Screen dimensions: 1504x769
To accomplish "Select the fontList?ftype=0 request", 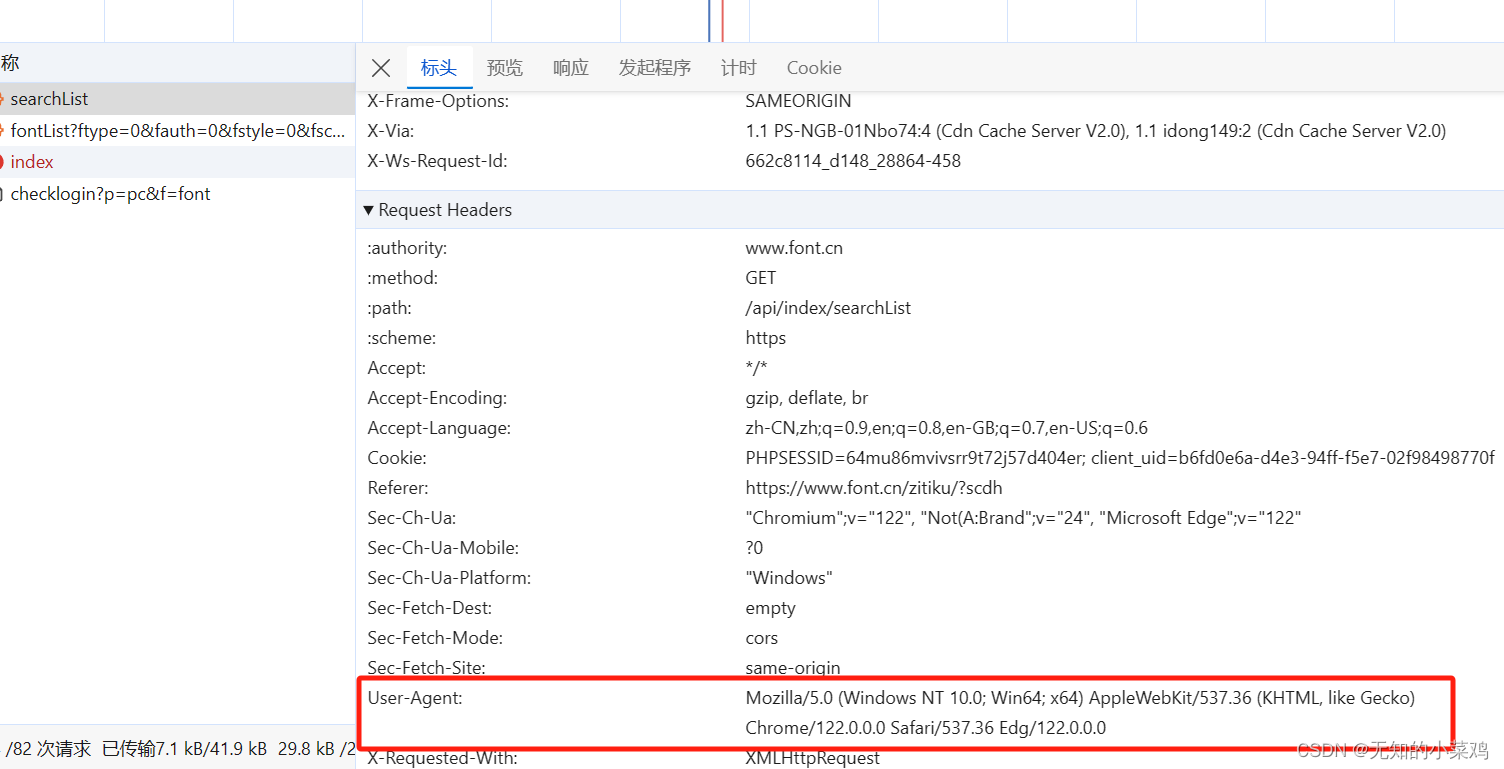I will (177, 131).
